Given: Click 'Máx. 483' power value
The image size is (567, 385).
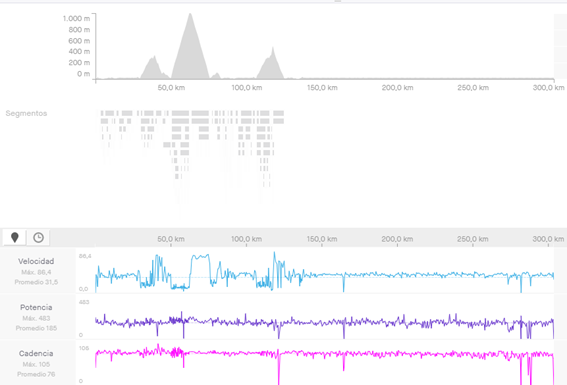Looking at the screenshot, I should [x=36, y=318].
